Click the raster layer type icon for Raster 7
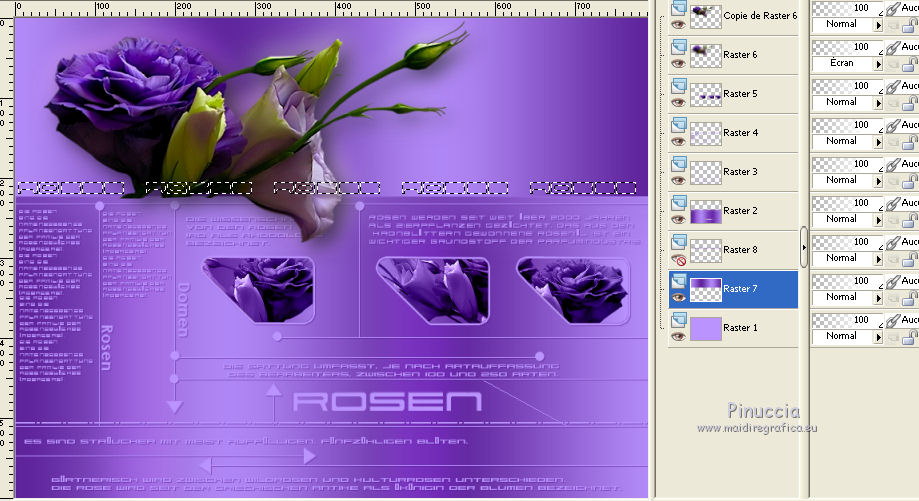Viewport: 919px width, 501px height. (x=679, y=281)
